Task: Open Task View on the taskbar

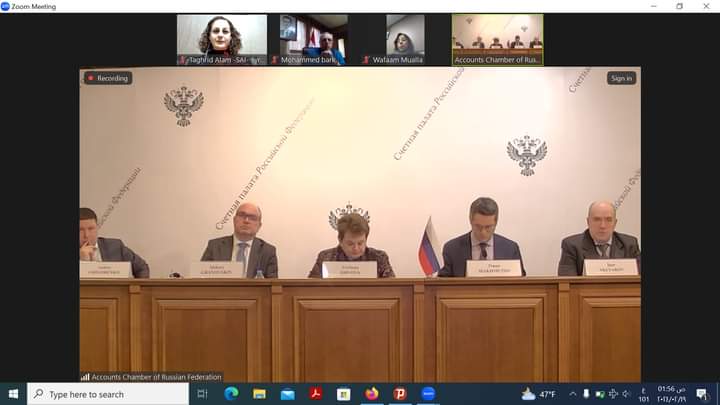Action: click(x=202, y=394)
